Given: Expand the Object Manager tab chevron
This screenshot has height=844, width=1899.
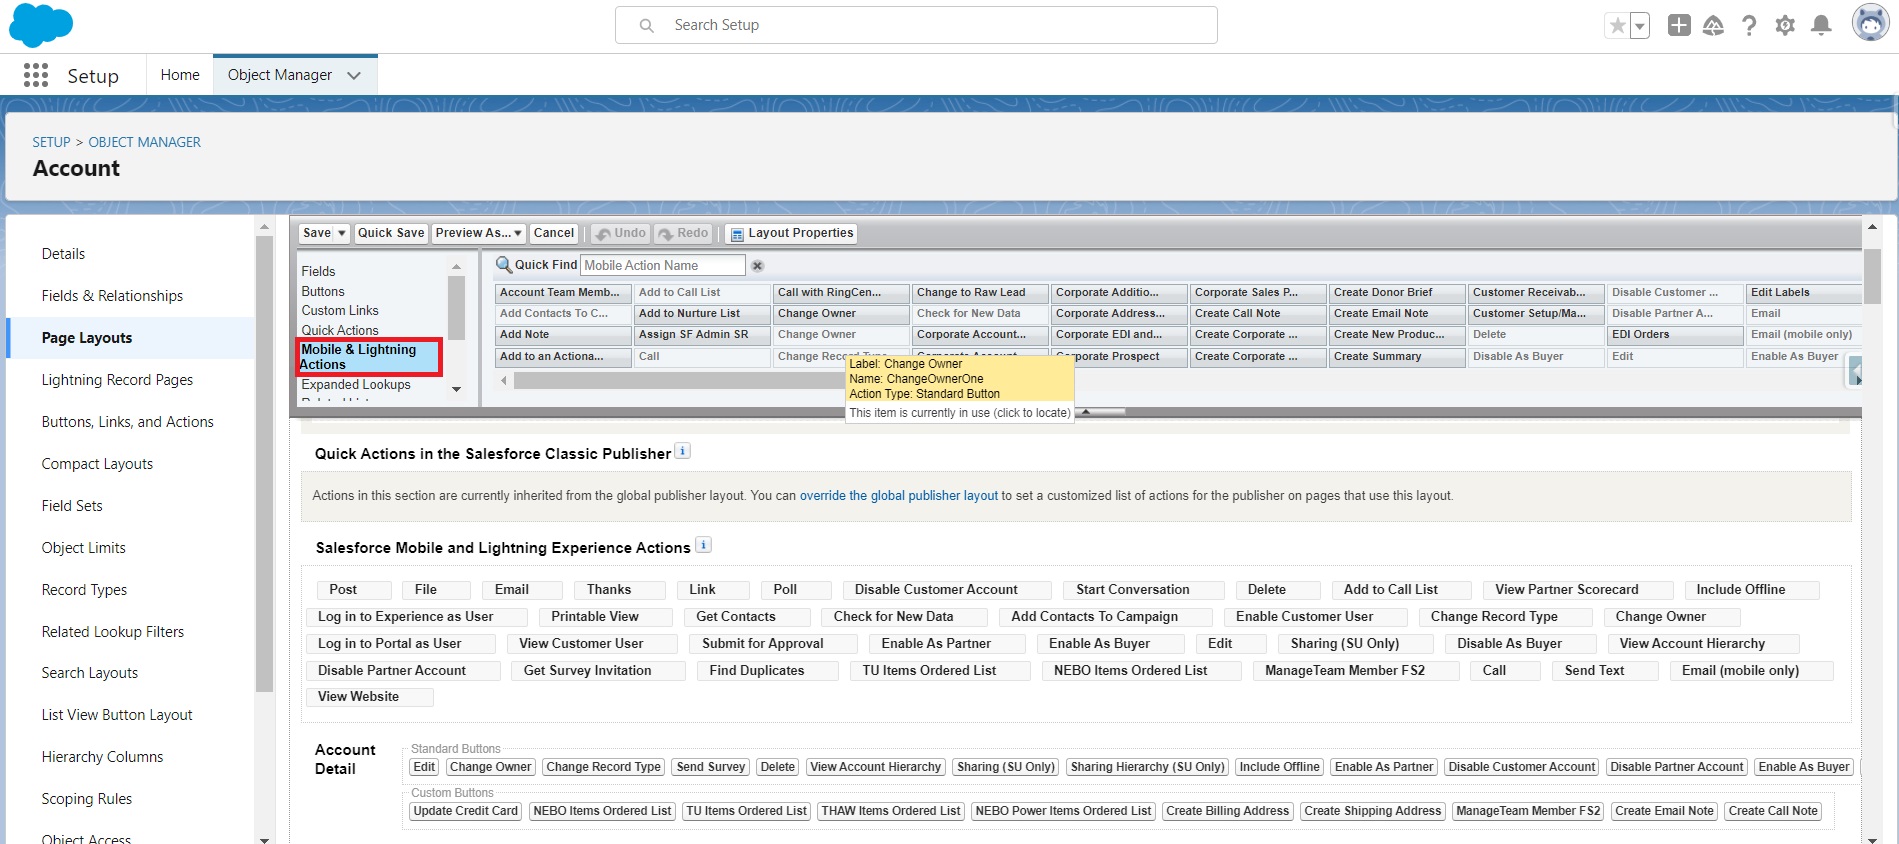Looking at the screenshot, I should (x=354, y=76).
